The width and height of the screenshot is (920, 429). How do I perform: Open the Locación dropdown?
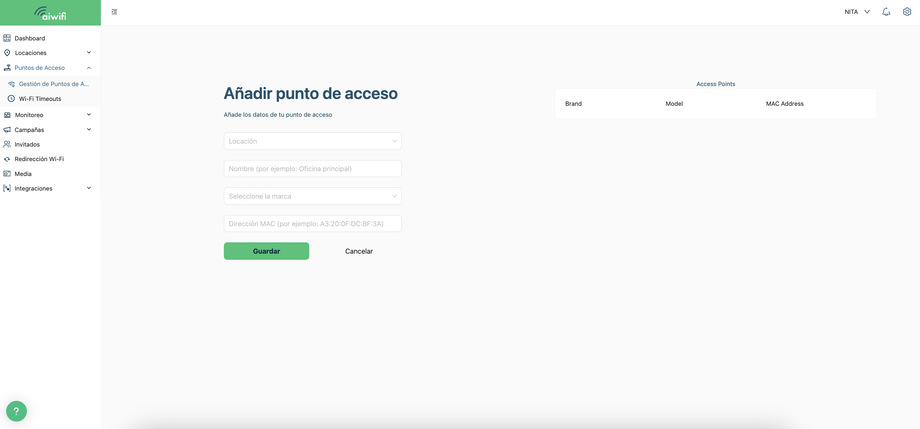(x=313, y=141)
